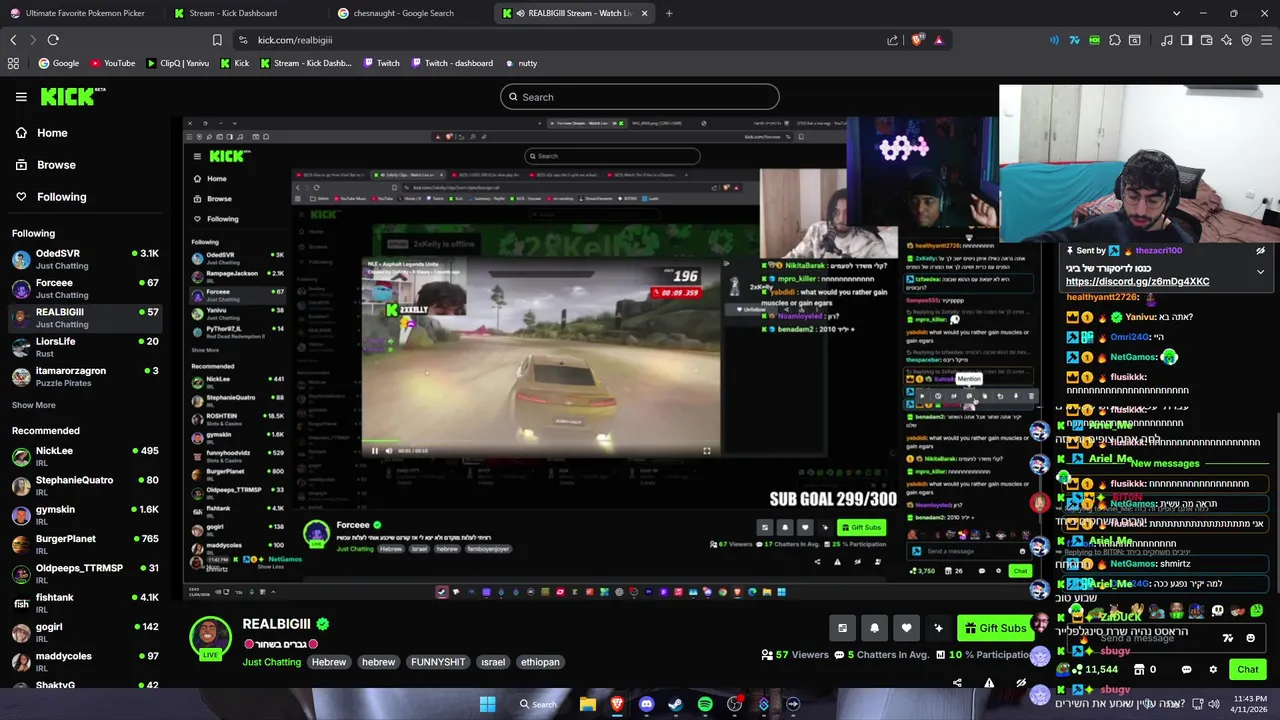Viewport: 1280px width, 720px height.
Task: Open the Discord invite link in pinned message
Action: click(1137, 282)
